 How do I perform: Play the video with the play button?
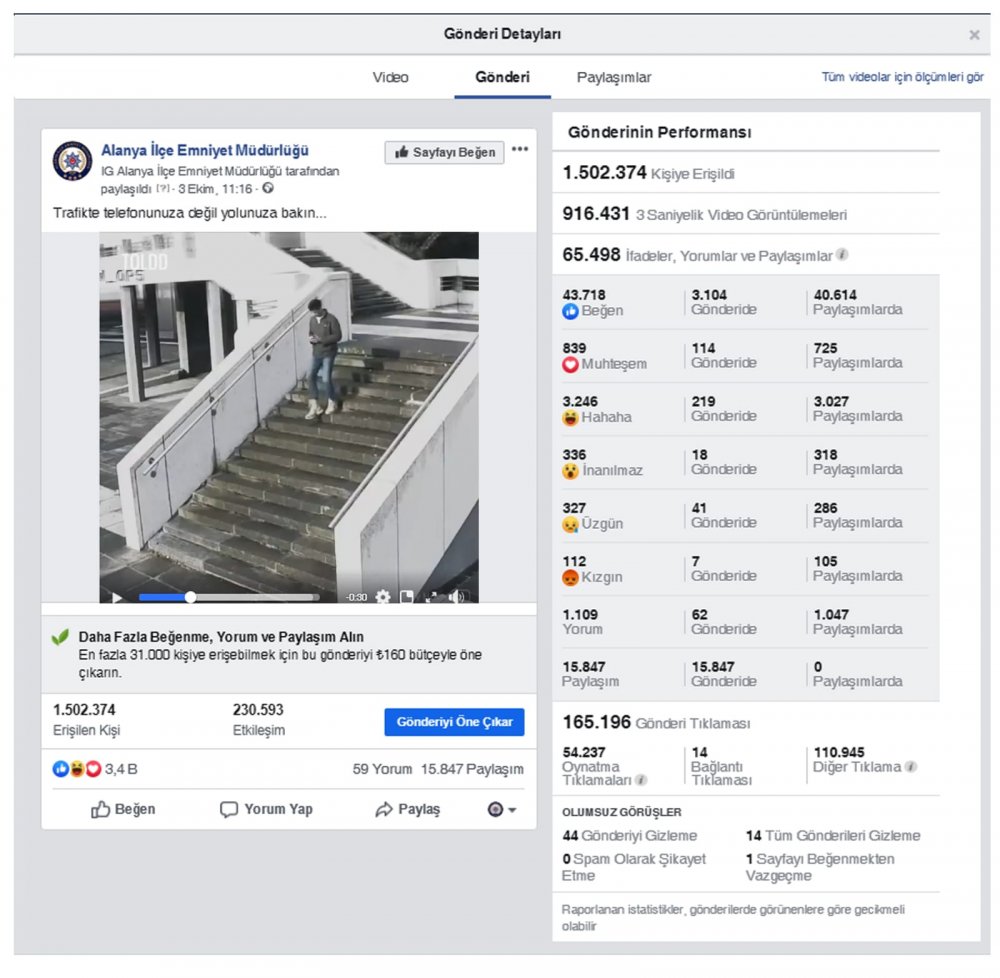pos(117,598)
